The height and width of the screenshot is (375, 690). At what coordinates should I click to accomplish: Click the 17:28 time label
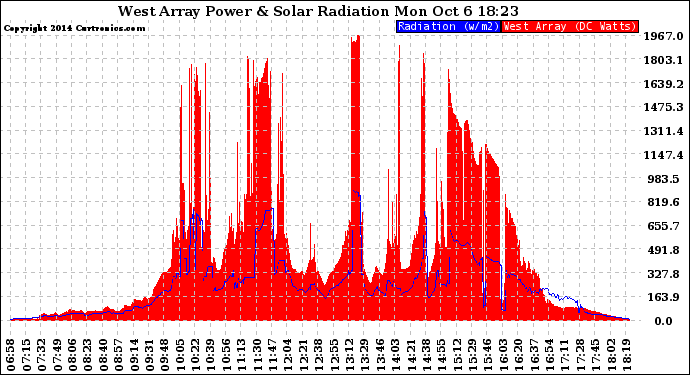point(580,355)
